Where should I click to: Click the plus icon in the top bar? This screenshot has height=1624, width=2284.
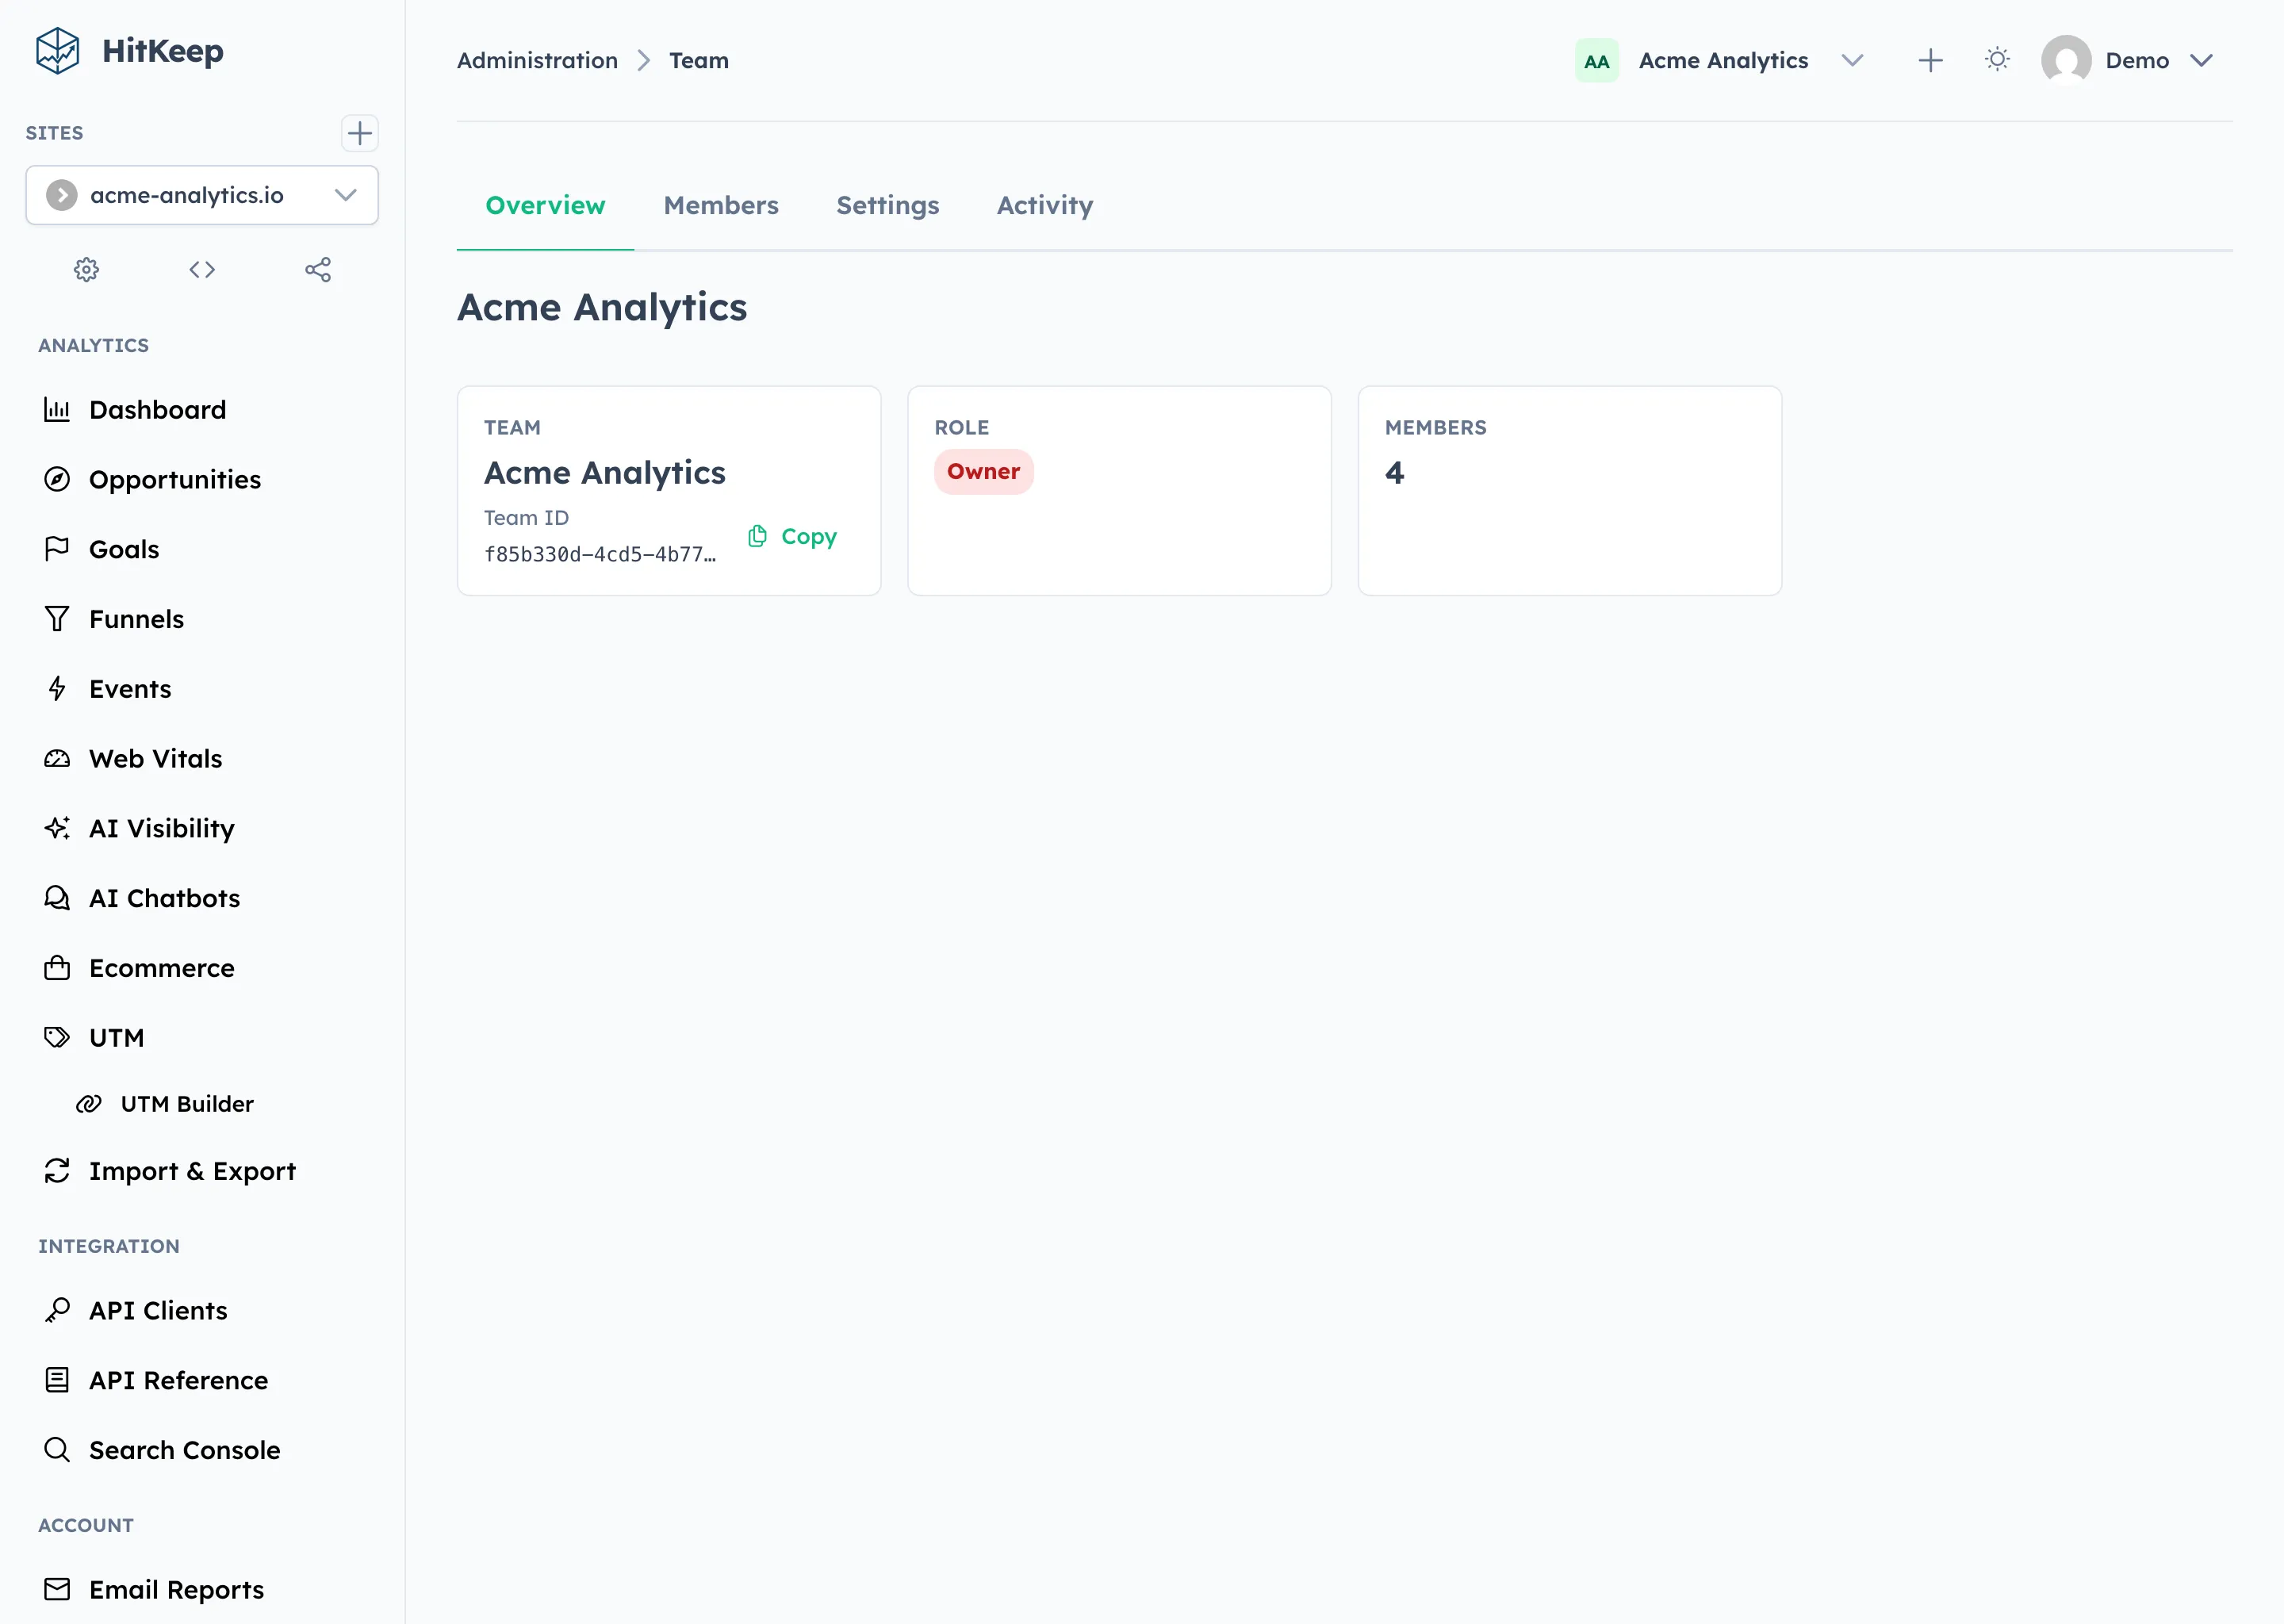click(x=1931, y=61)
